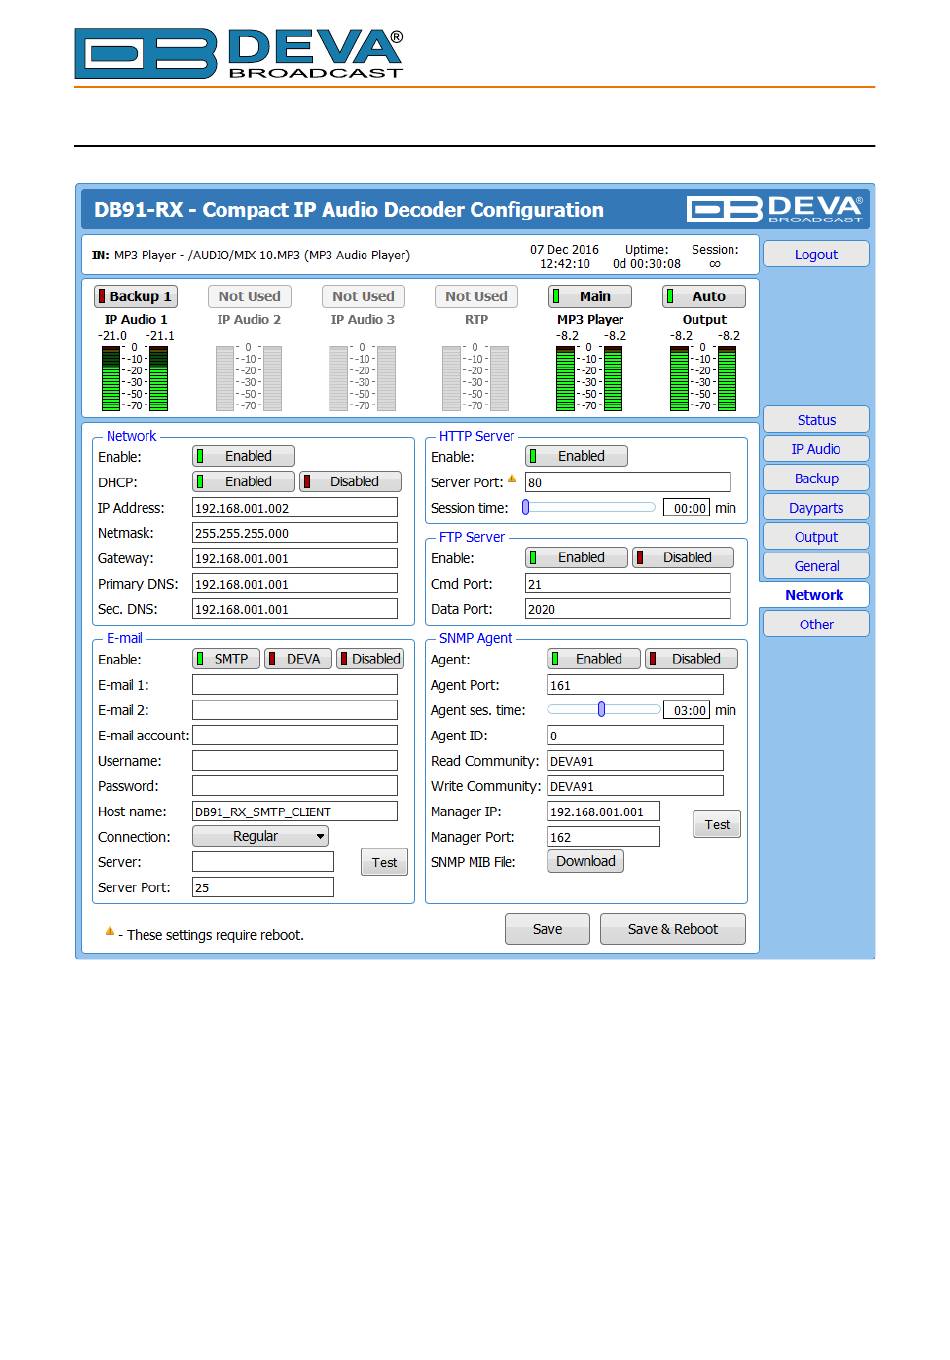Click the Read Community field

(635, 761)
